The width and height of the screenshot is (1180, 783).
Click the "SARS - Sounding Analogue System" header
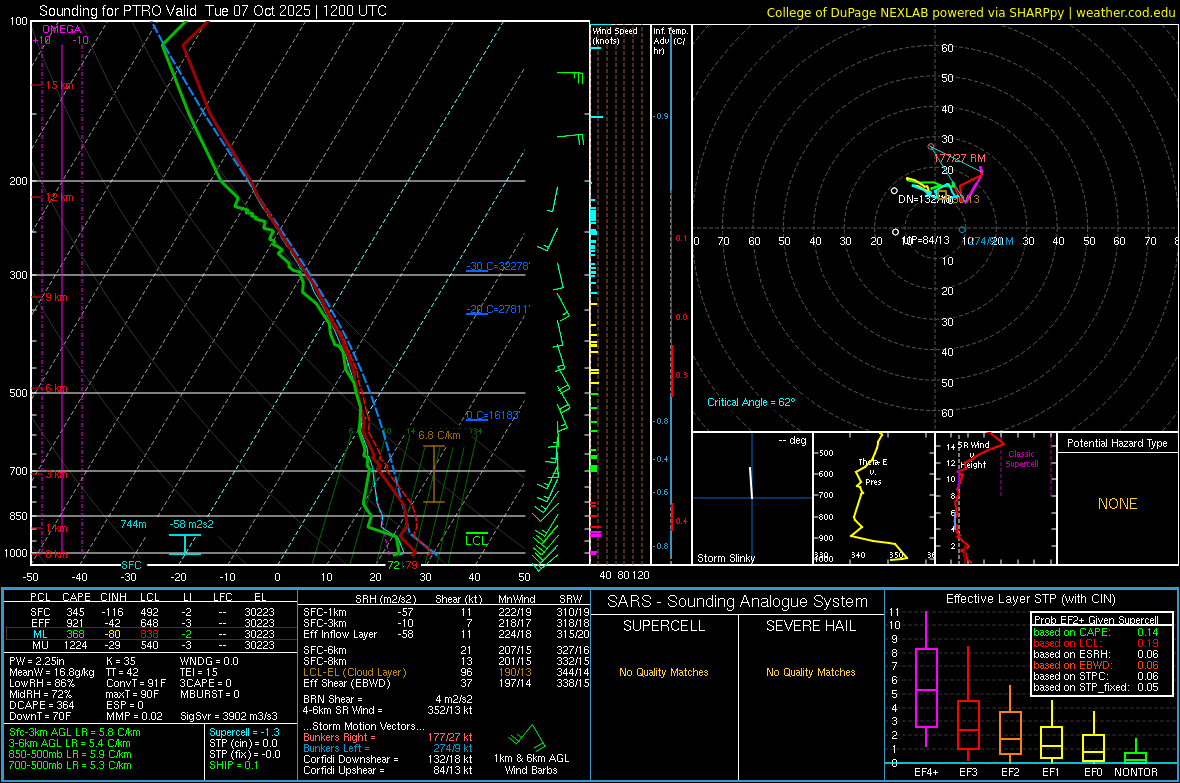tap(738, 602)
